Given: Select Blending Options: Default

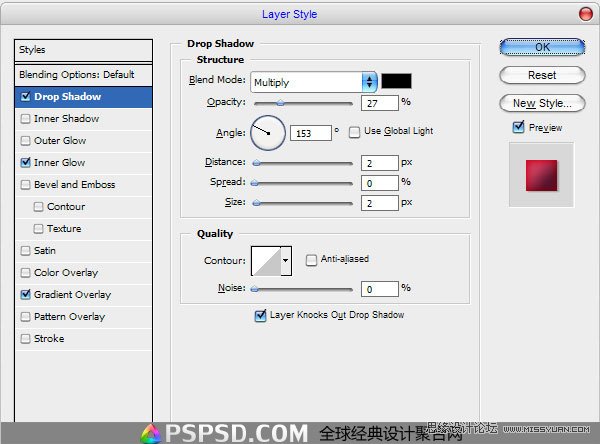Looking at the screenshot, I should tap(83, 75).
